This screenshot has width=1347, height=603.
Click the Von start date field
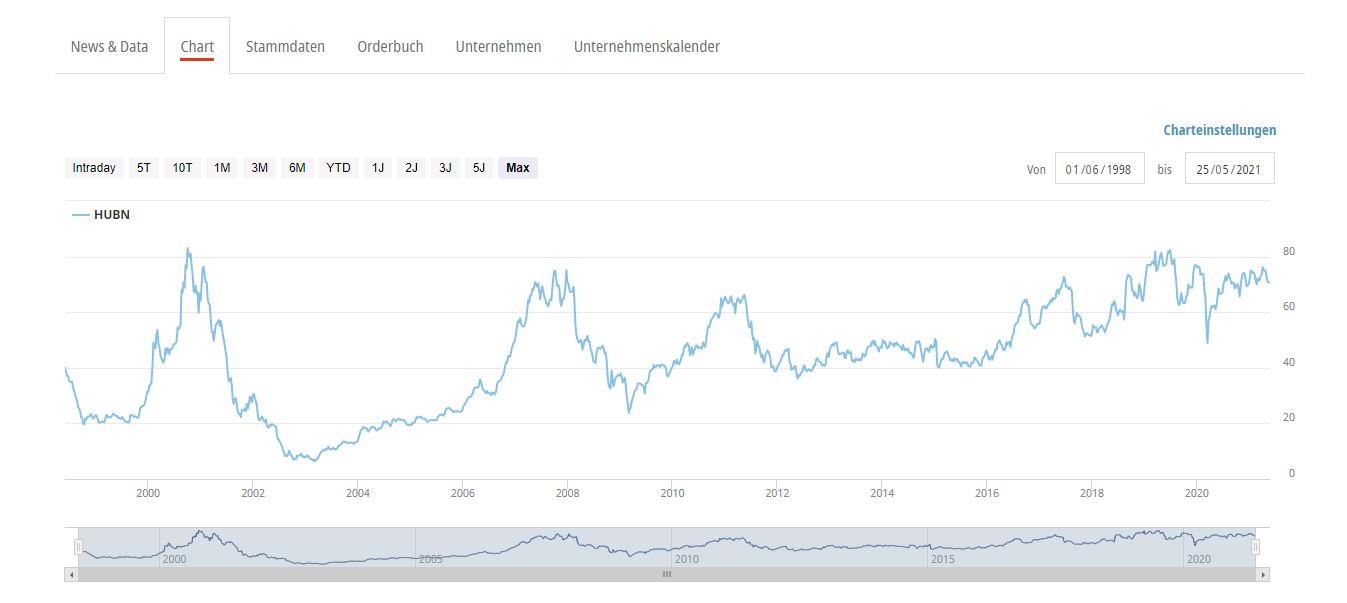(1099, 169)
